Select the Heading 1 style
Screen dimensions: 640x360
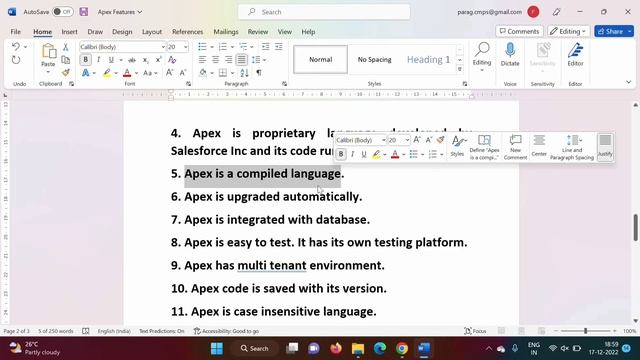(428, 60)
